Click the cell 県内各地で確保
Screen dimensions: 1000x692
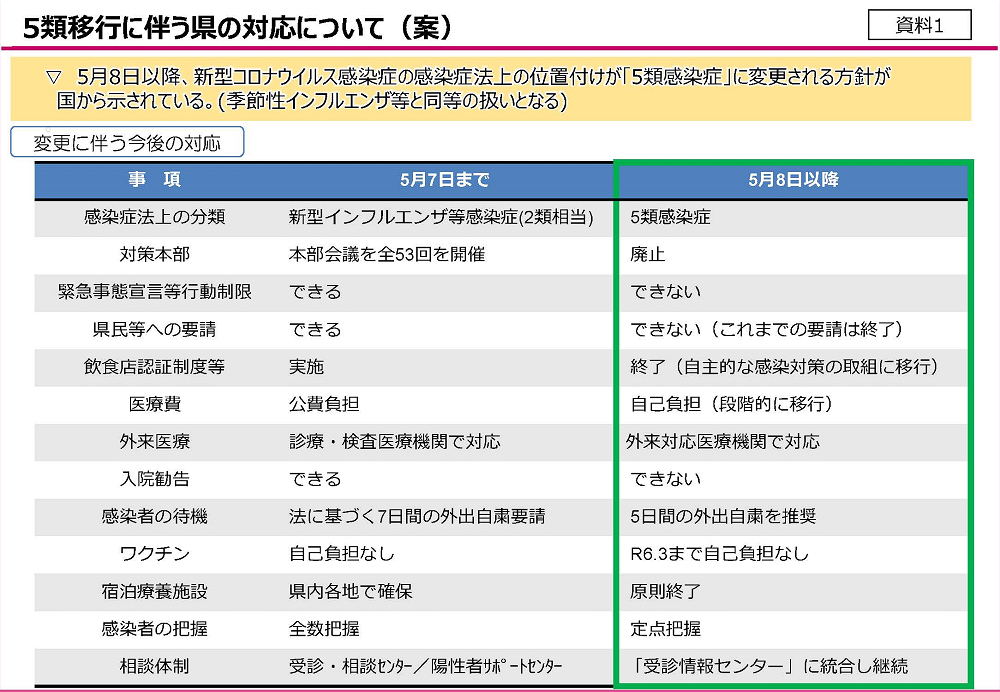coord(350,591)
